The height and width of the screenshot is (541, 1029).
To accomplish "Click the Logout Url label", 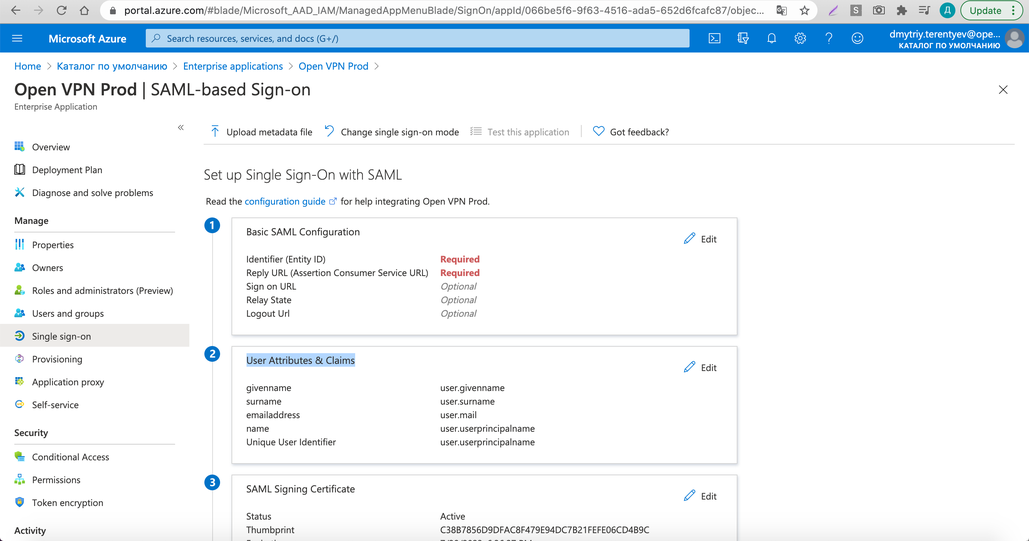I will coord(268,314).
